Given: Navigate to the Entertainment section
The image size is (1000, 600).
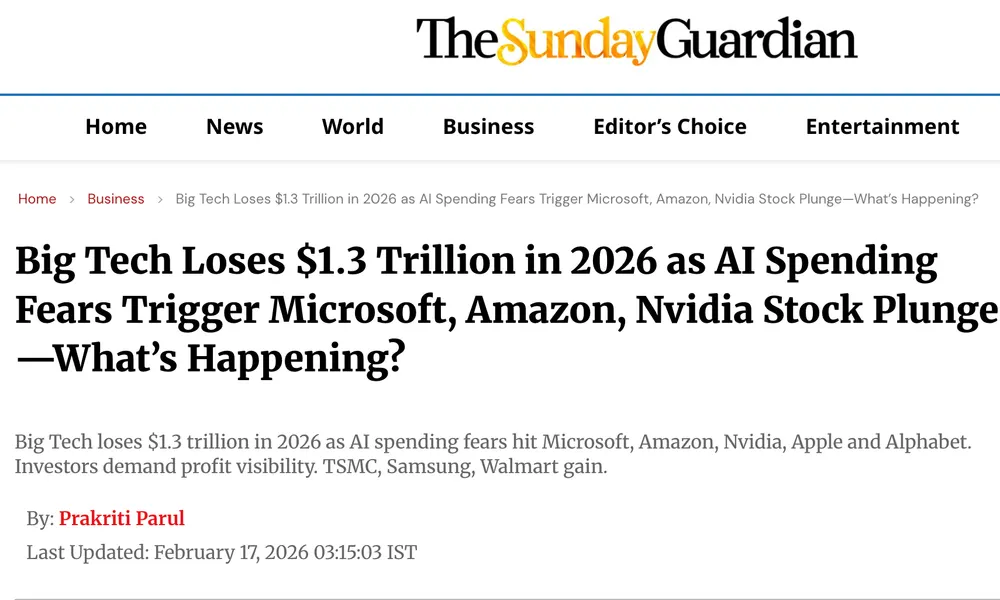Looking at the screenshot, I should (882, 127).
